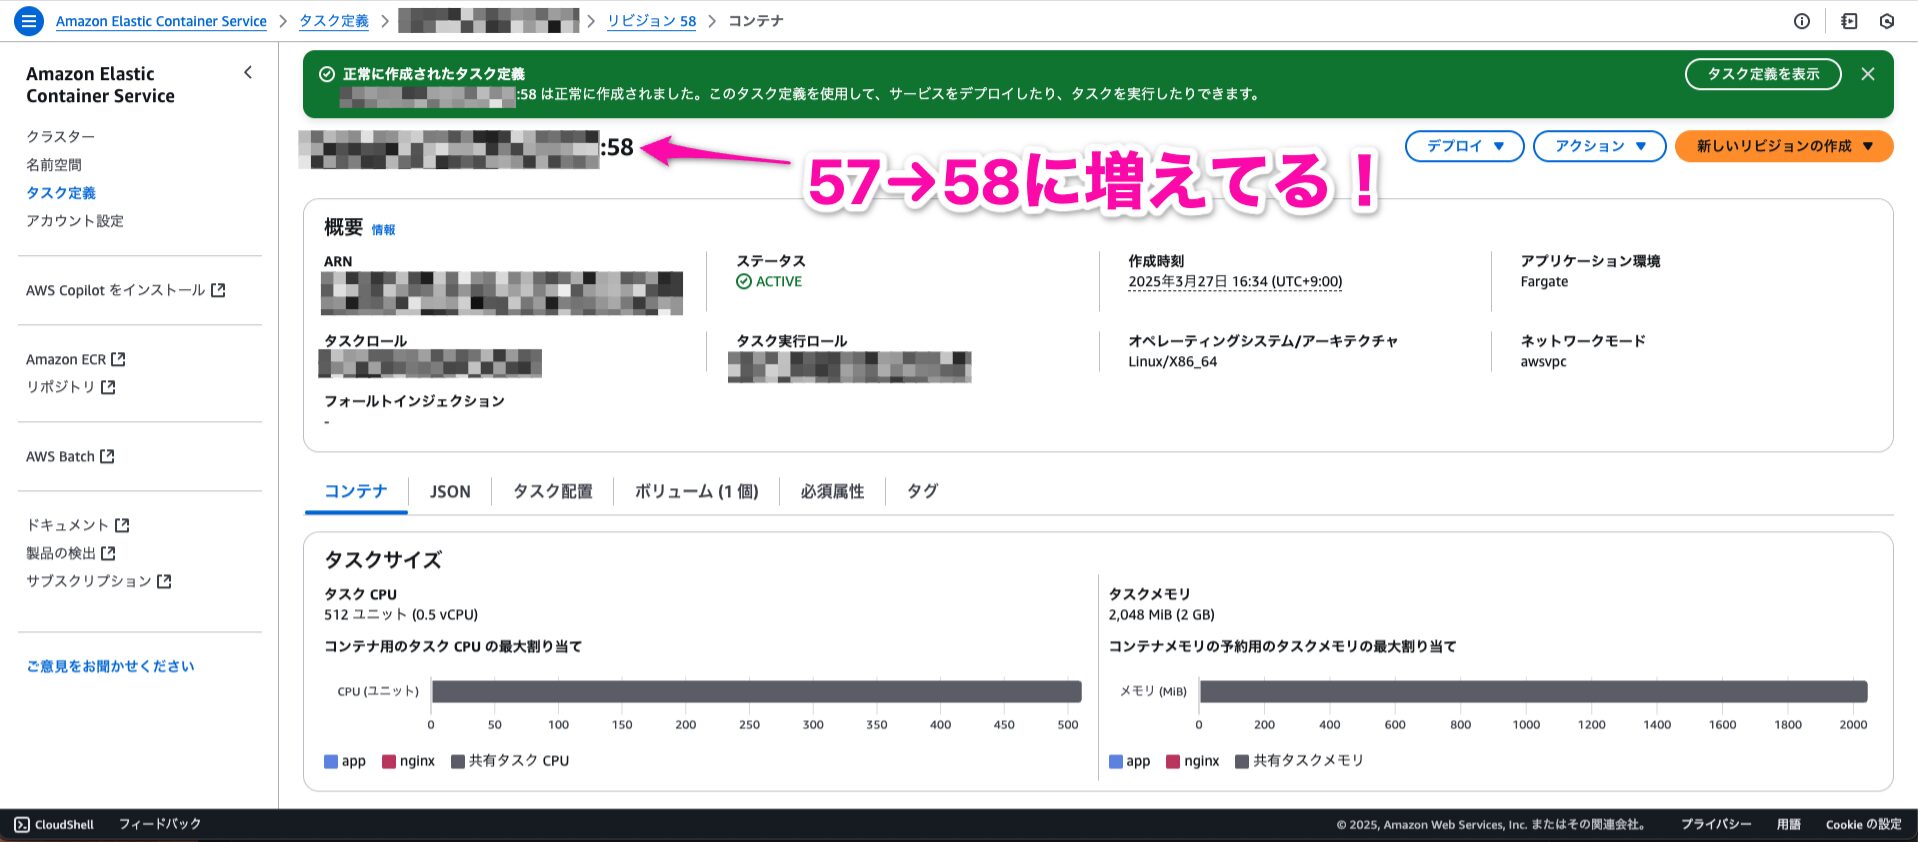Screen dimensions: 1918x842
Task: Go to Amazon Elastic Container Service breadcrumb
Action: (161, 21)
